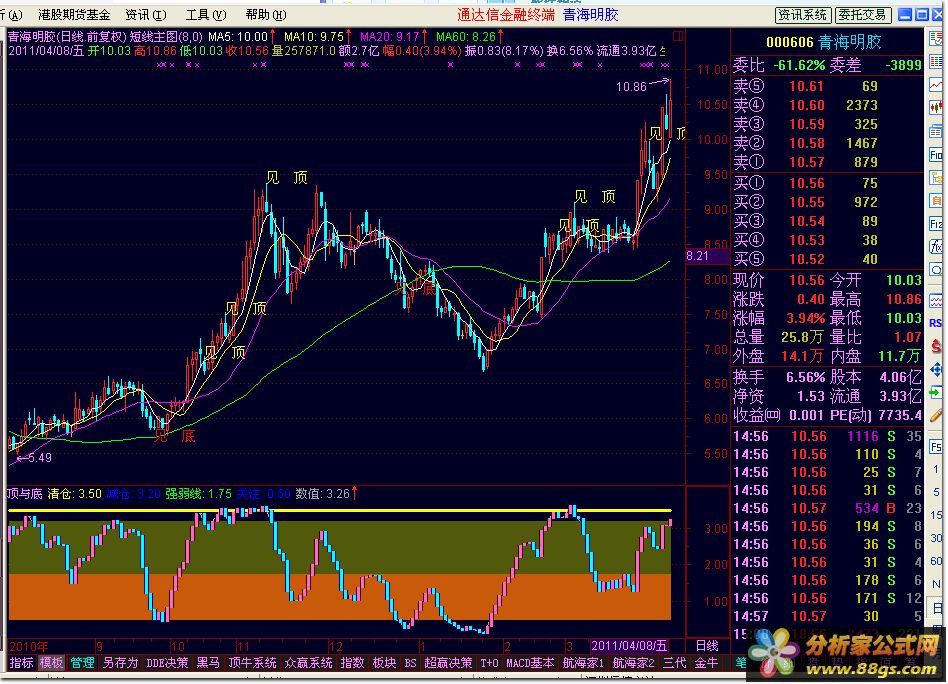Open the 工具(V) menu
This screenshot has width=948, height=684.
[x=206, y=15]
